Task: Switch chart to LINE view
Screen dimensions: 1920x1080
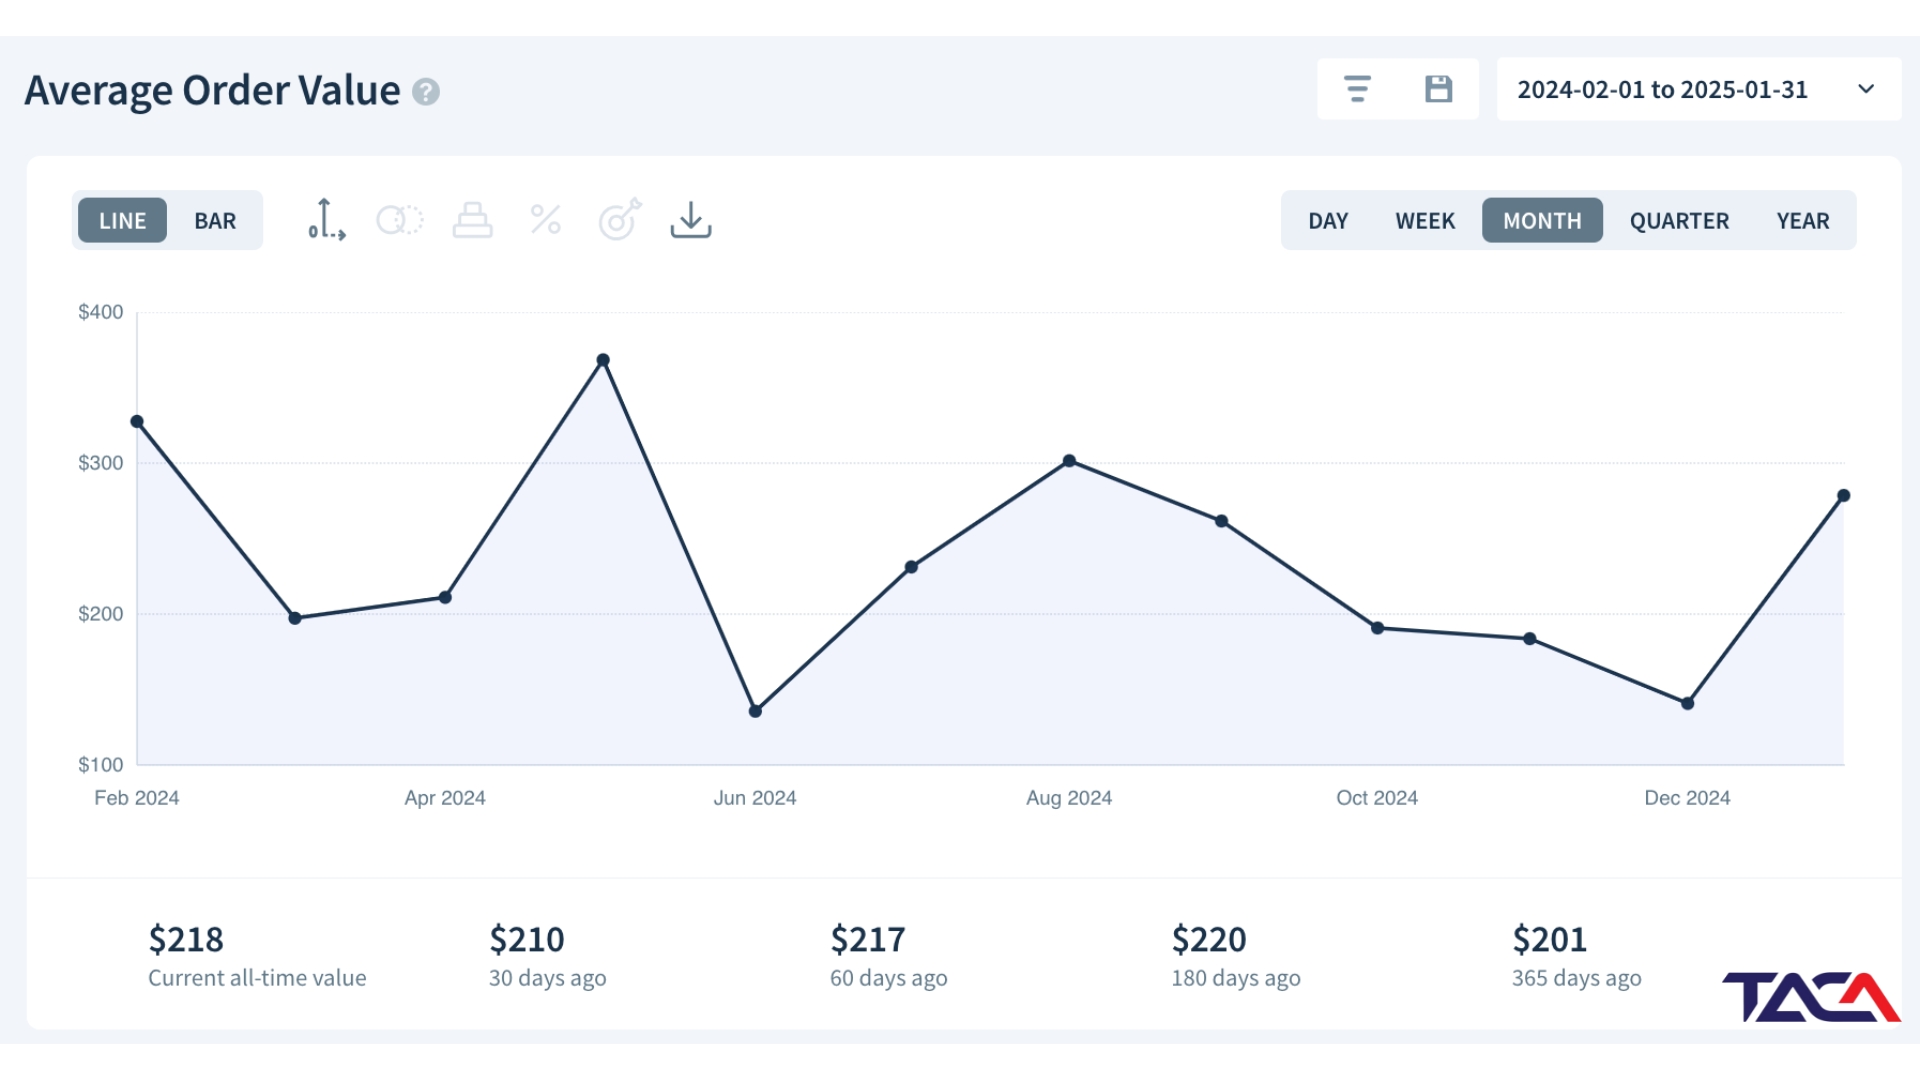Action: (x=122, y=221)
